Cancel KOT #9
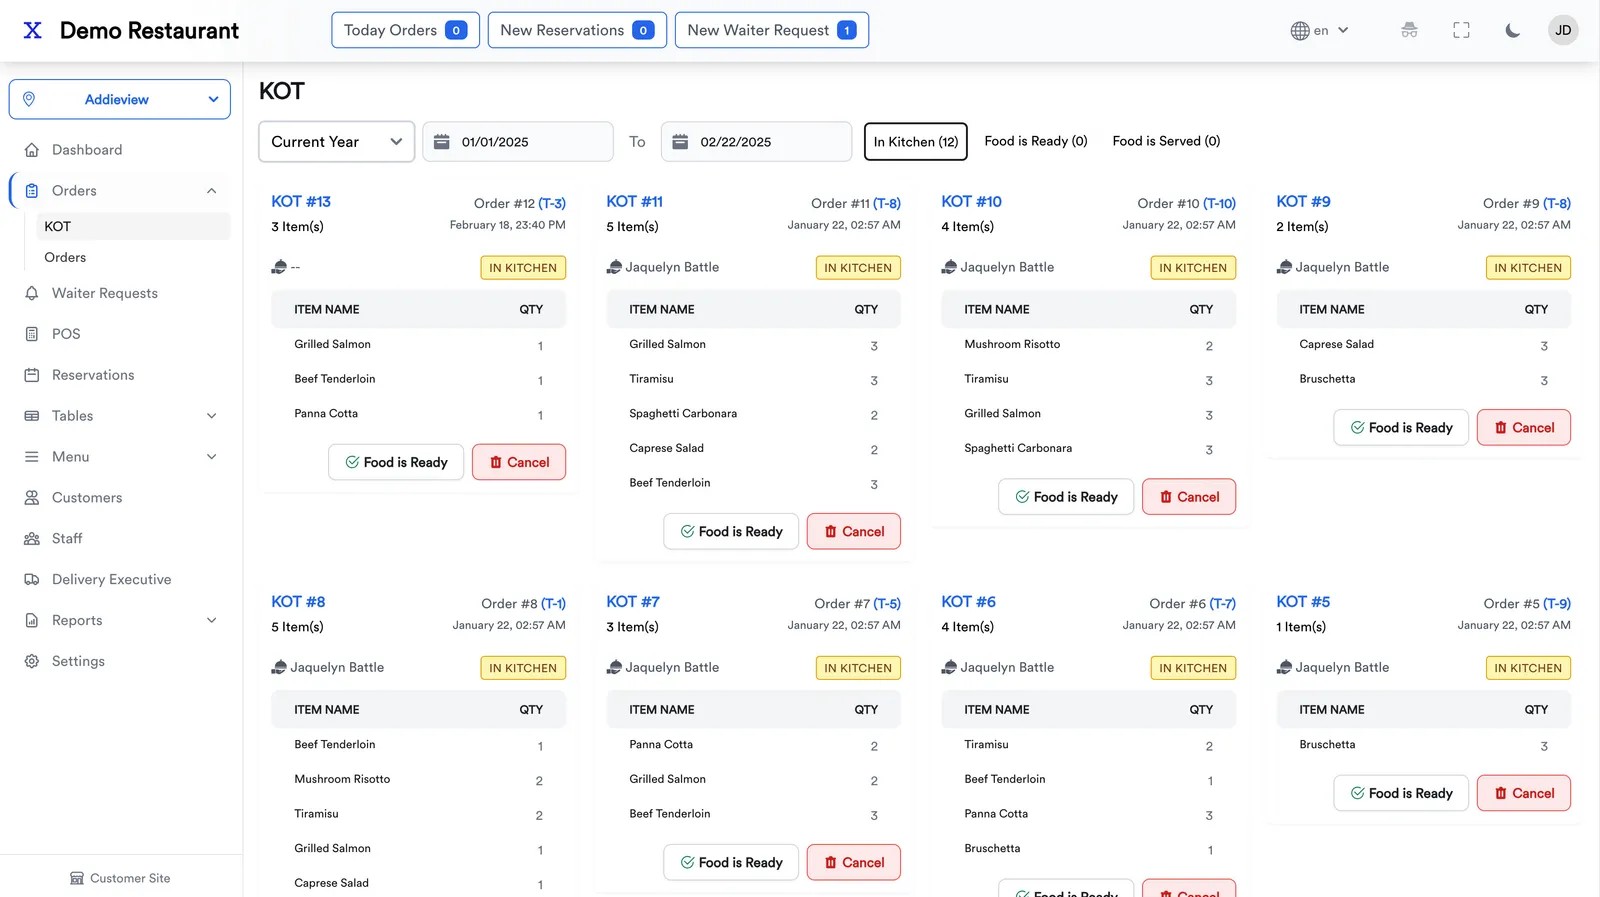This screenshot has height=897, width=1600. 1524,428
